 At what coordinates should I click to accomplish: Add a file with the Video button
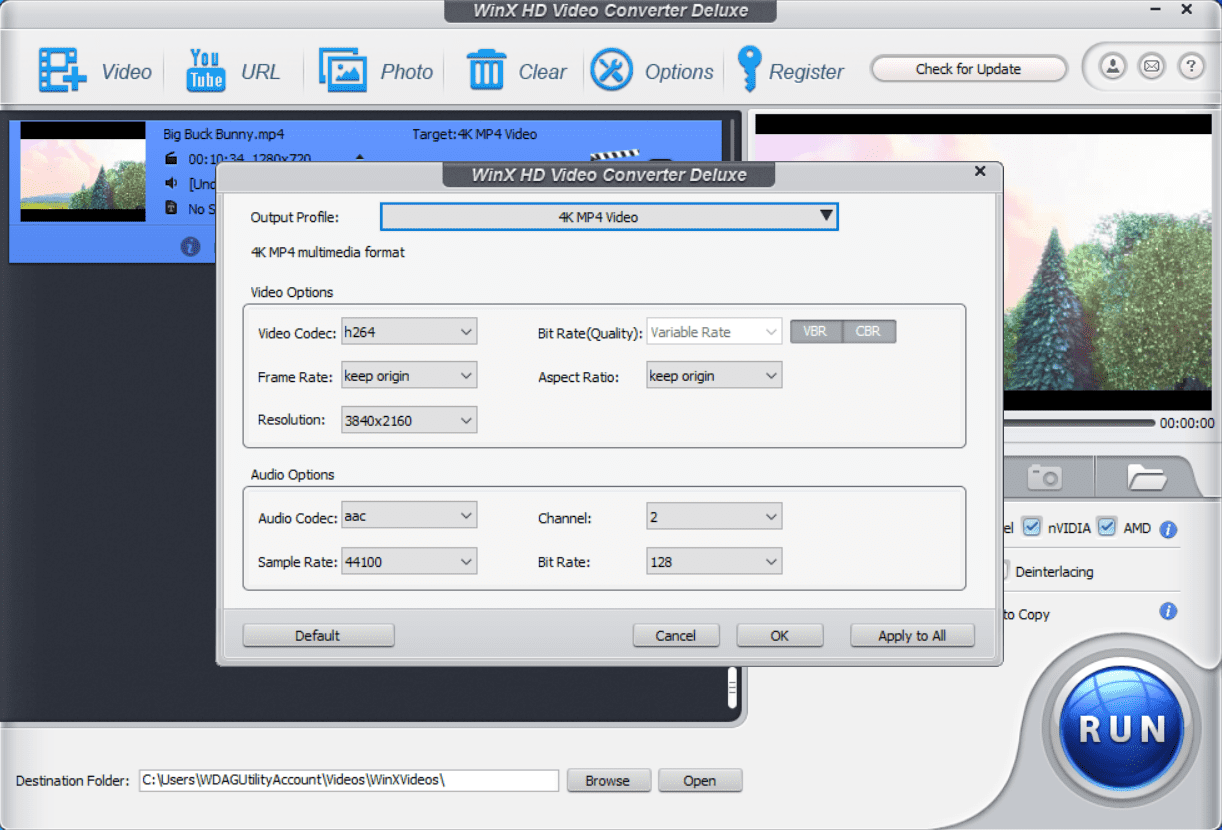pyautogui.click(x=94, y=71)
